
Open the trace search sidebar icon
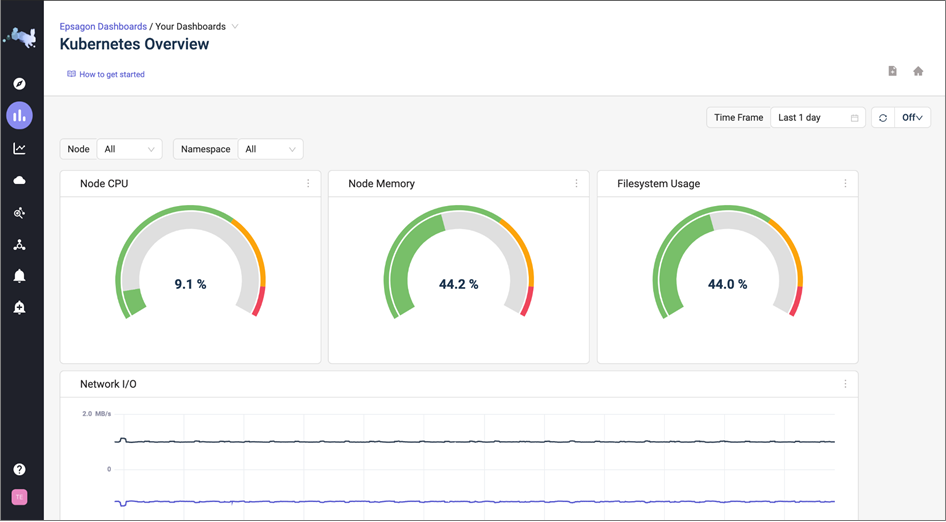click(x=19, y=212)
